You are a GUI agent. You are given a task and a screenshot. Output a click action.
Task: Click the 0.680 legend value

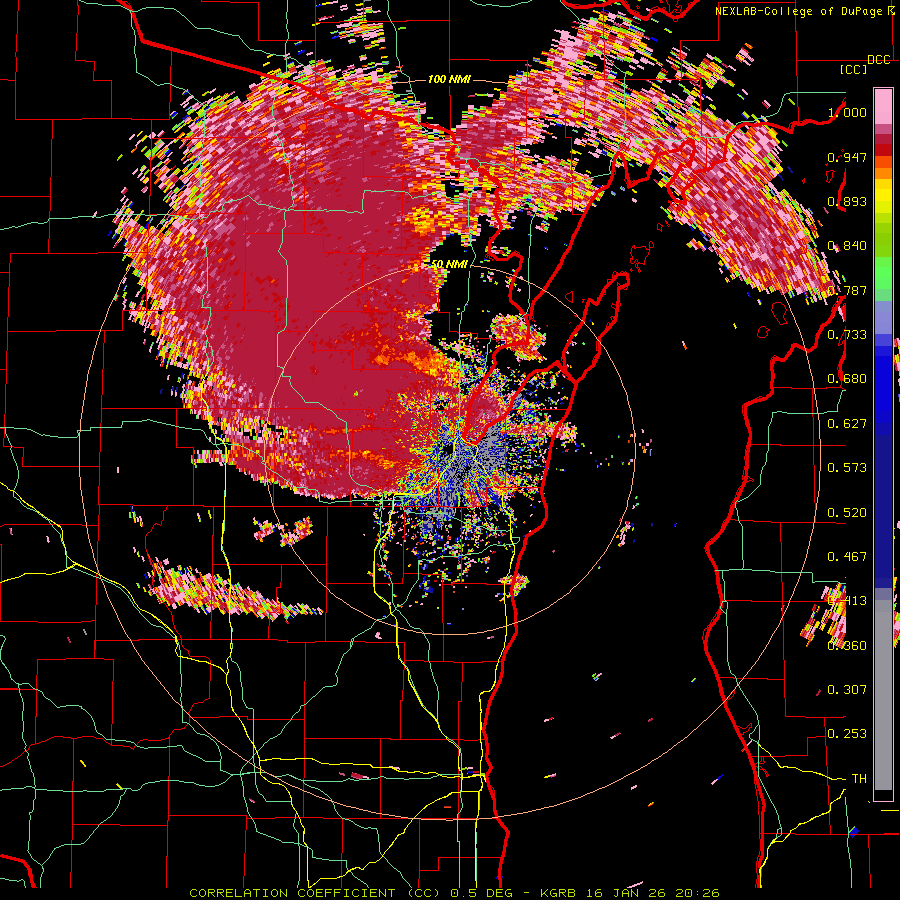847,379
